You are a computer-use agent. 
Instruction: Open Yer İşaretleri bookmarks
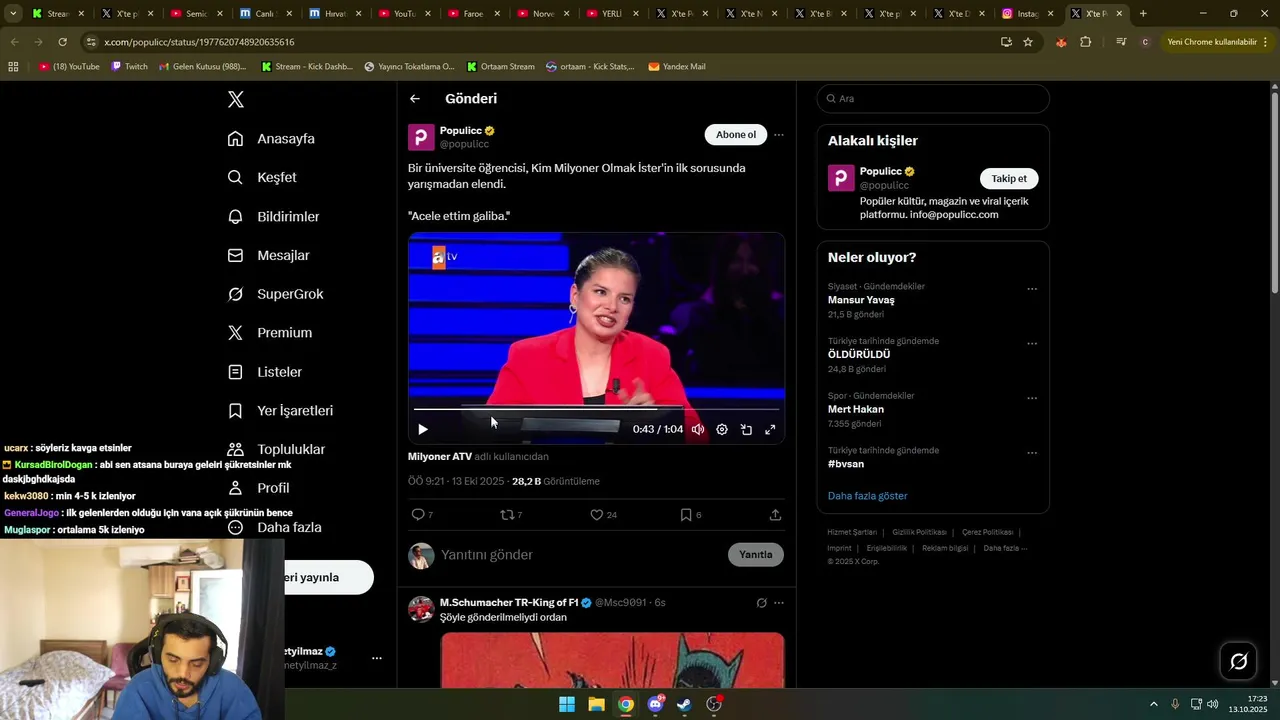click(280, 411)
